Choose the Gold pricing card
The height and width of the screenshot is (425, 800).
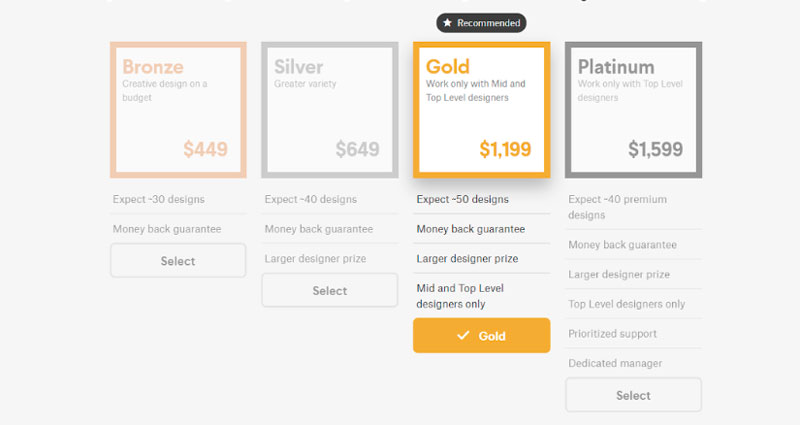click(x=482, y=110)
